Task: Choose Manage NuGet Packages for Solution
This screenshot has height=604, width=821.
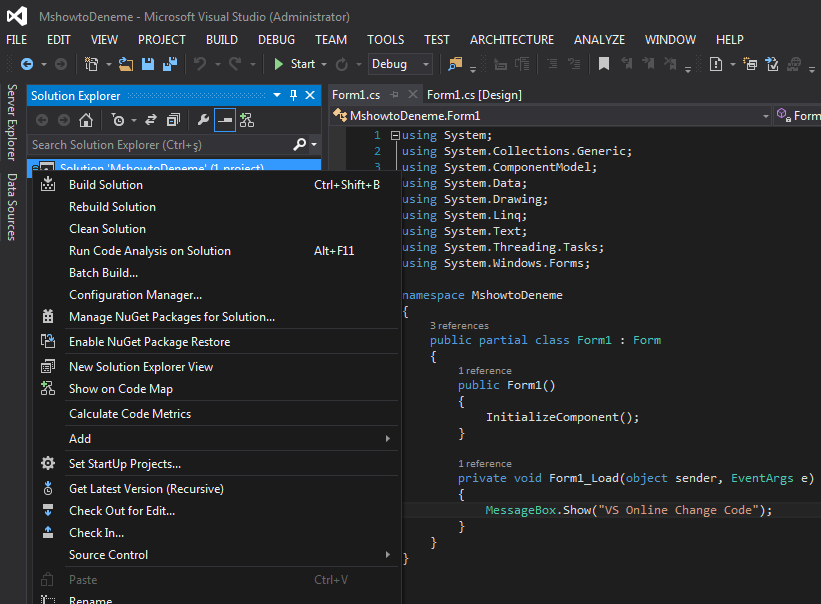Action: click(217, 317)
